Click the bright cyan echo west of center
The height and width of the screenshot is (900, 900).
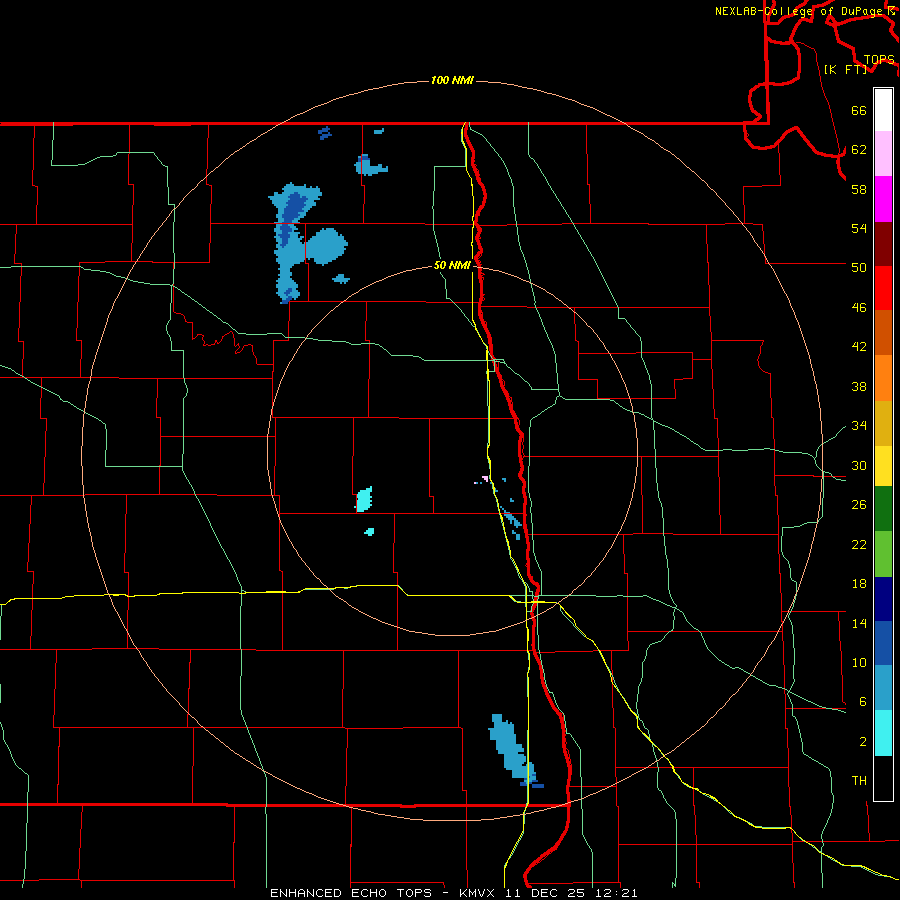pyautogui.click(x=364, y=499)
